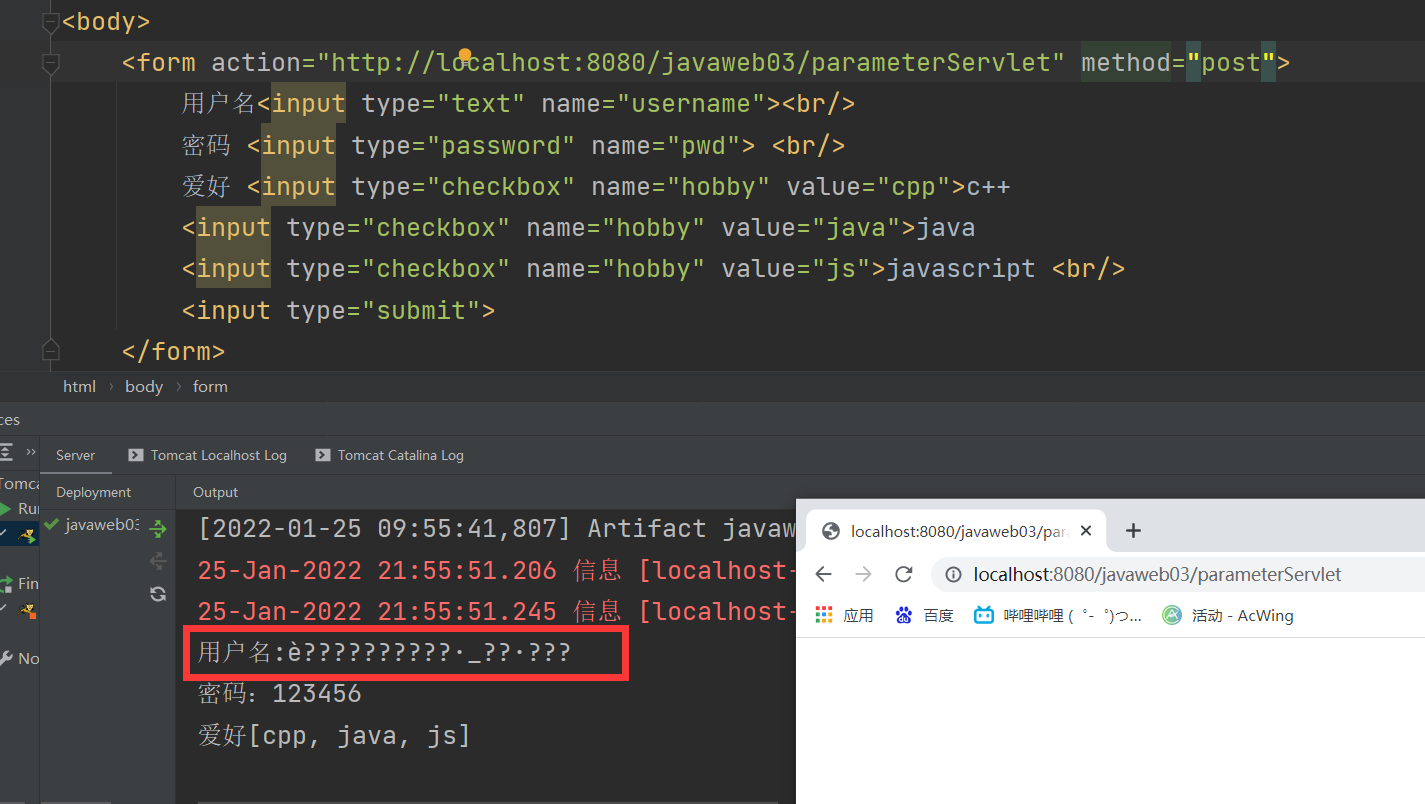Select the Running node green play icon
The image size is (1425, 804).
coord(7,509)
